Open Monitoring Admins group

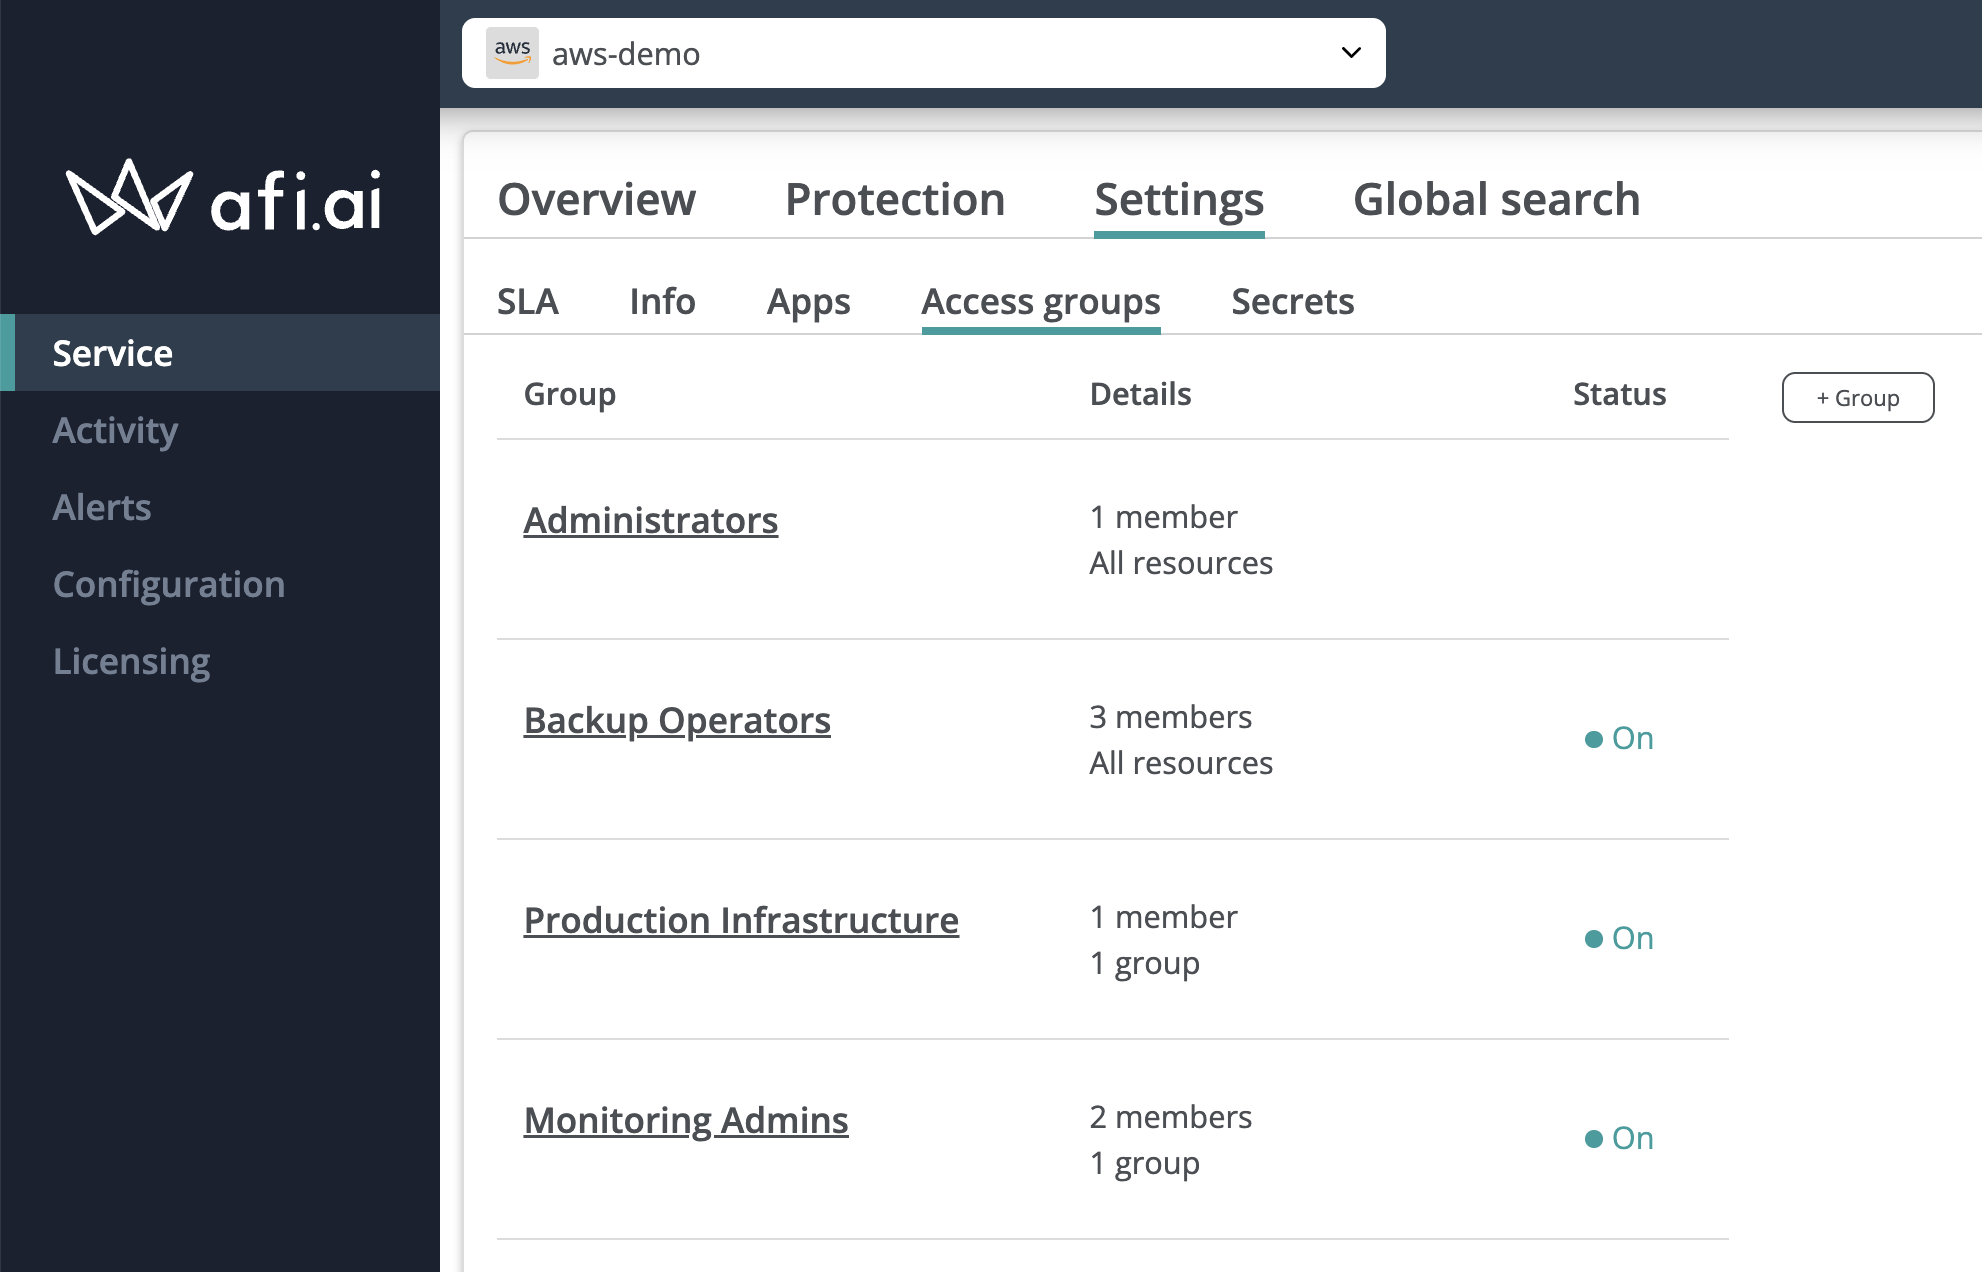point(685,1121)
